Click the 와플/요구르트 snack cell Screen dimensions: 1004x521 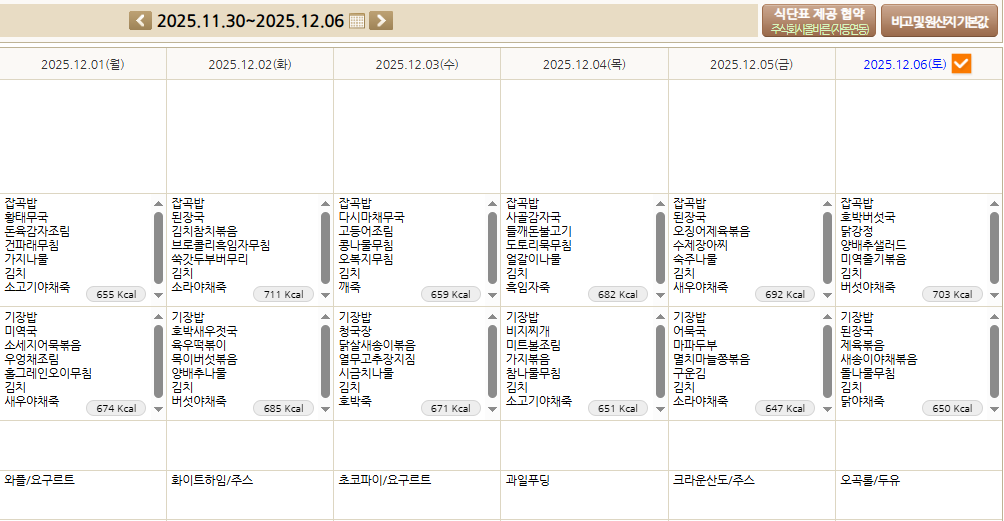coord(40,480)
